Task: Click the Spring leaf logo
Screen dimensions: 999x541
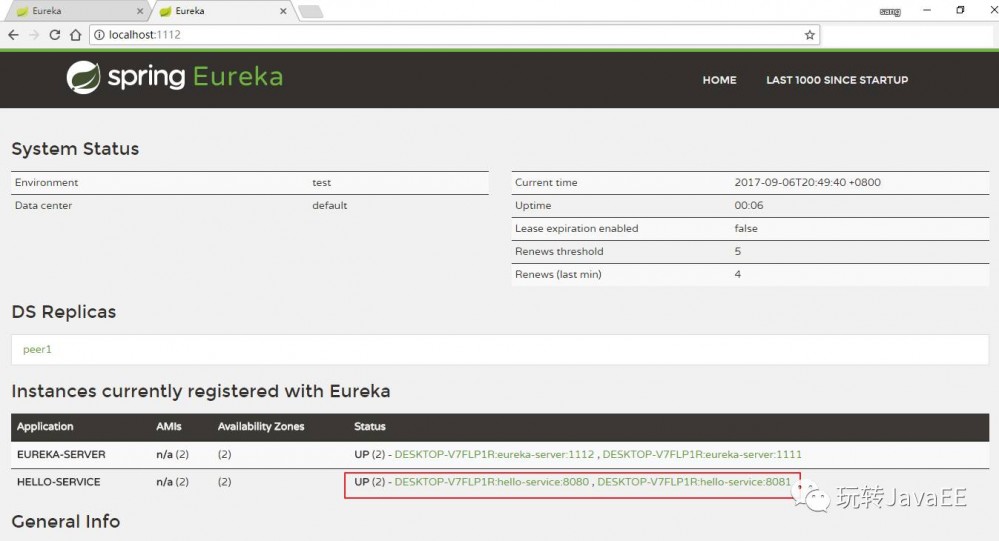Action: (x=83, y=77)
